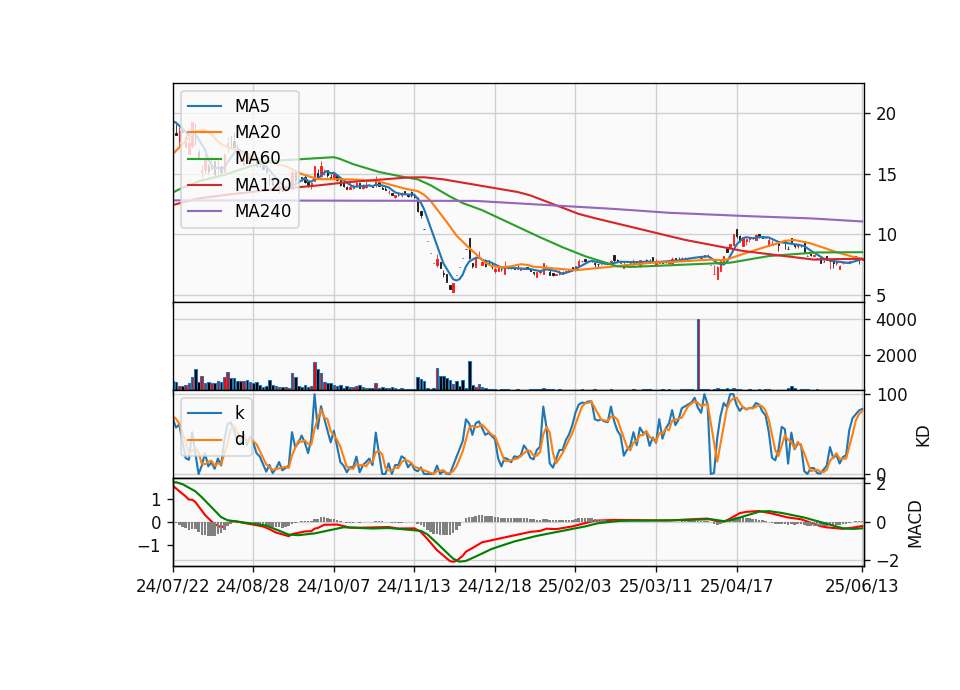The image size is (960, 690).
Task: Click the KD axis title
Action: pyautogui.click(x=923, y=437)
